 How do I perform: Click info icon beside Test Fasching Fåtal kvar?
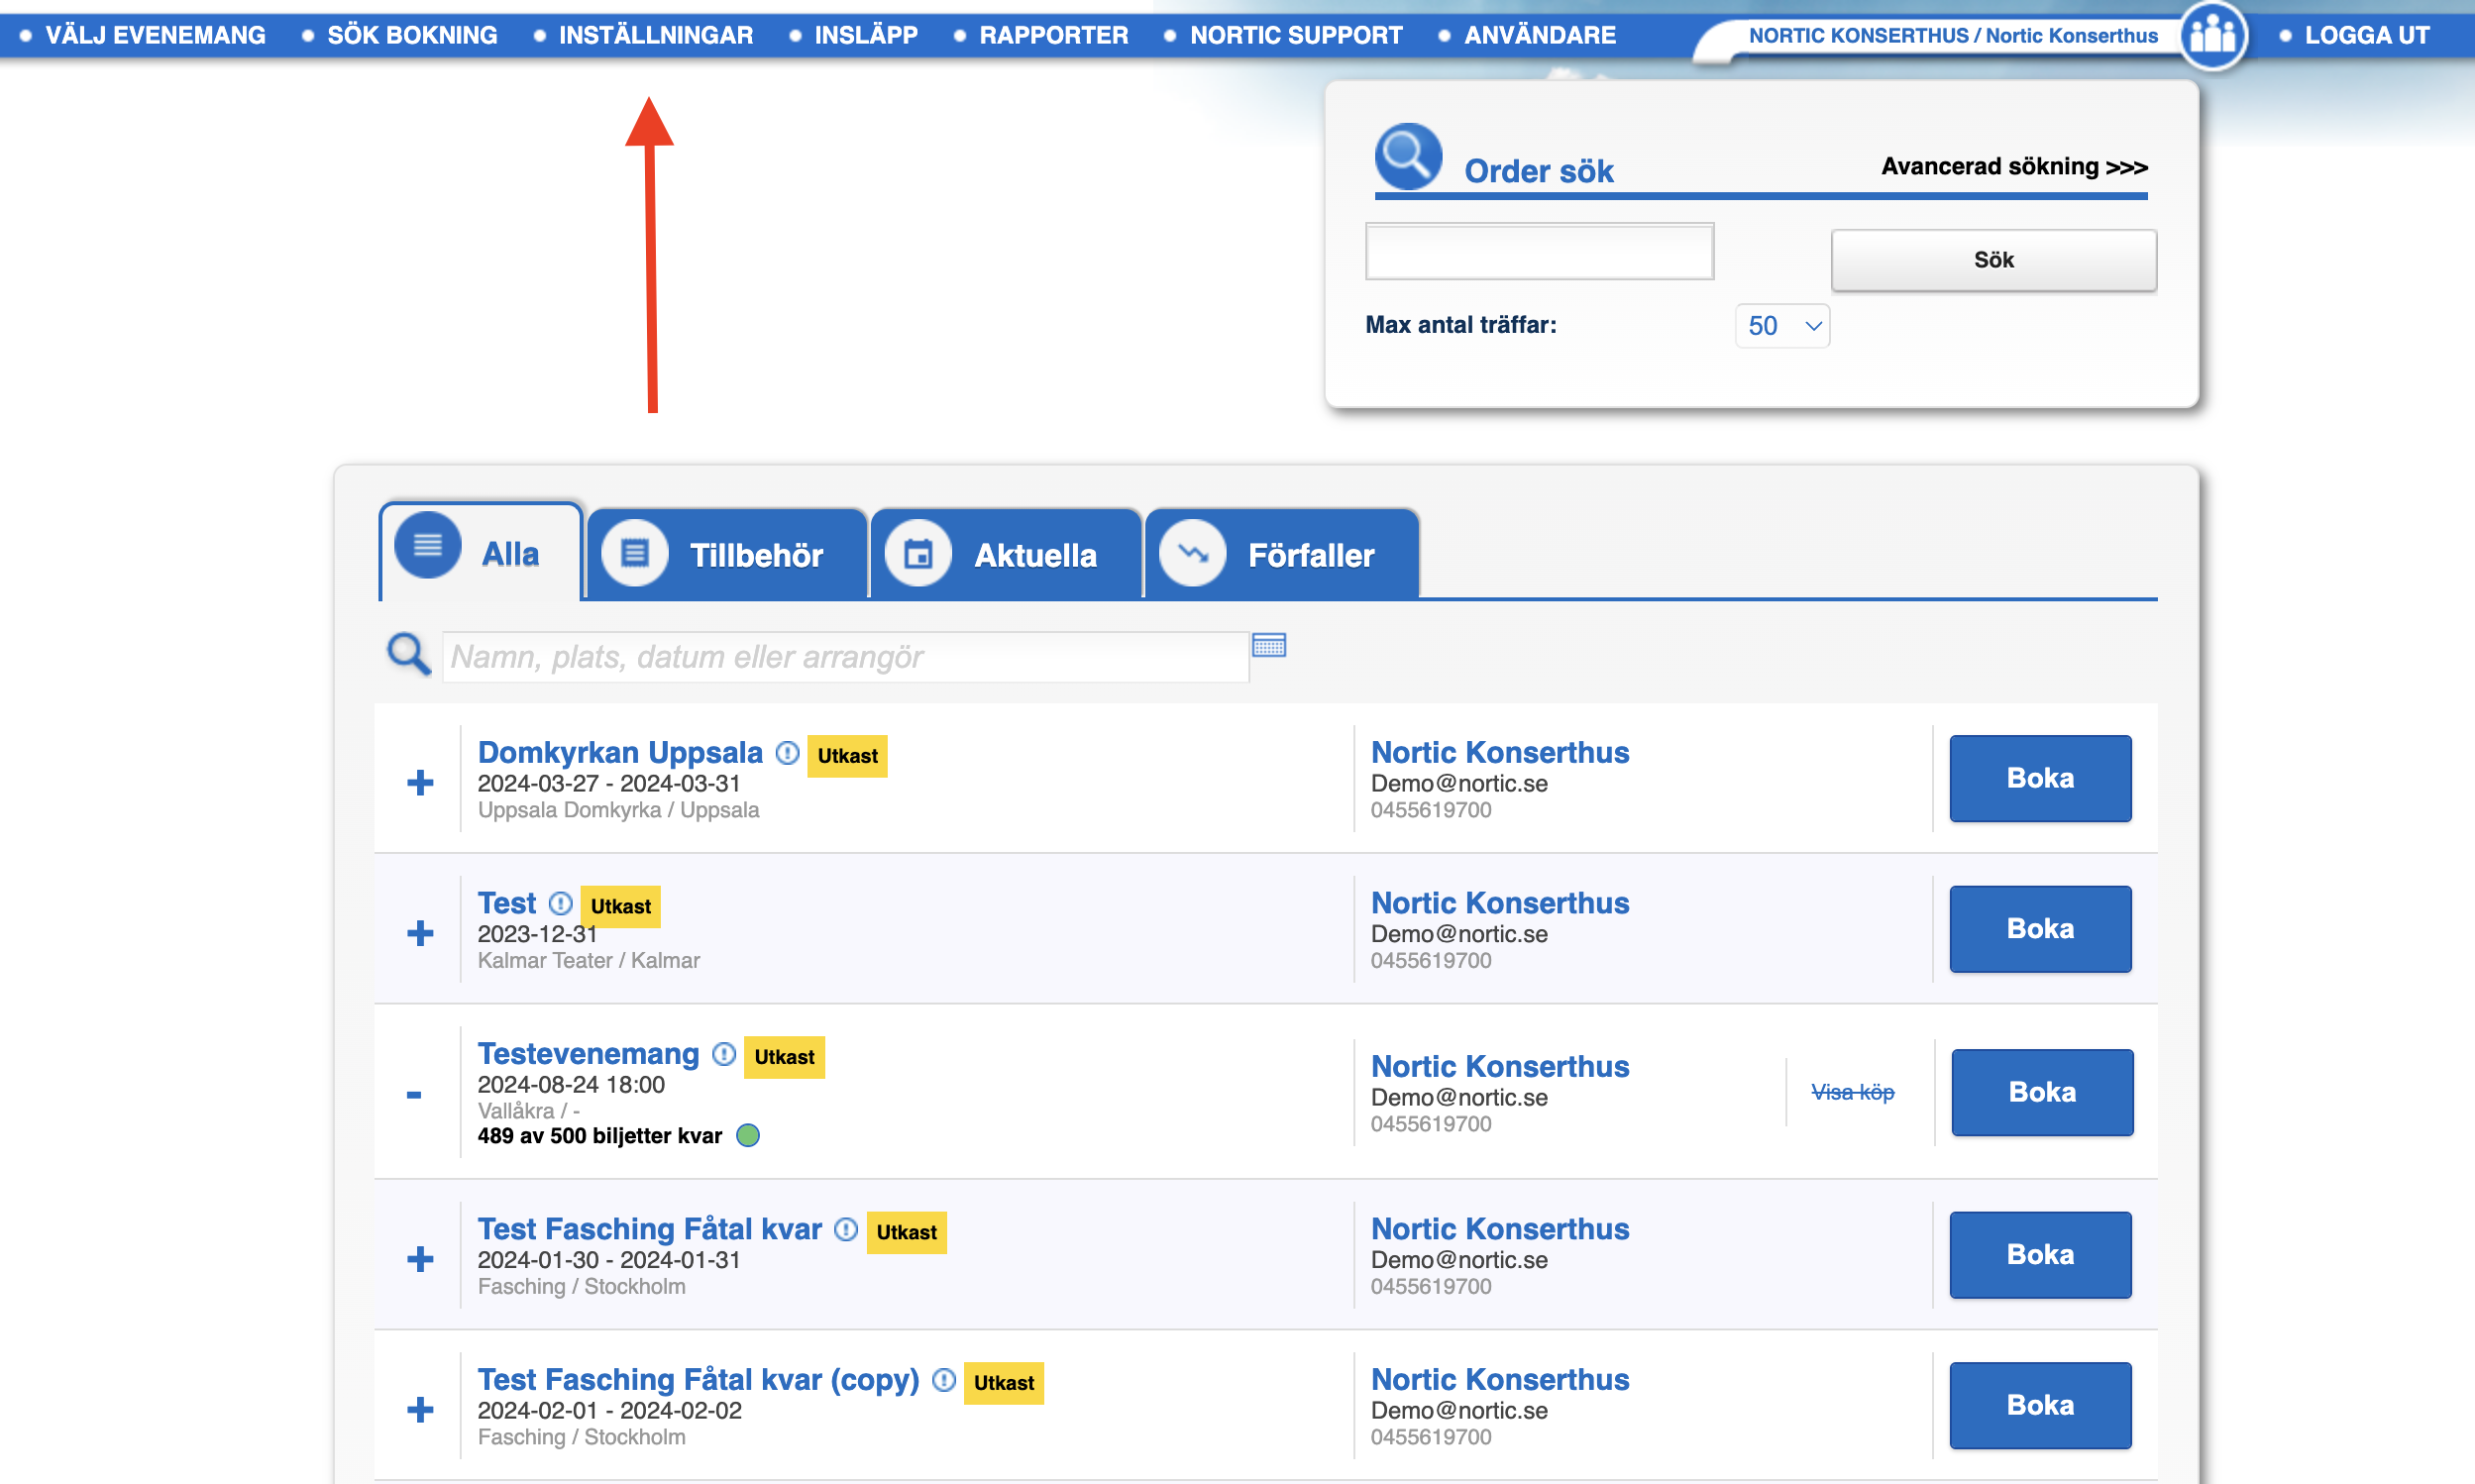coord(846,1229)
